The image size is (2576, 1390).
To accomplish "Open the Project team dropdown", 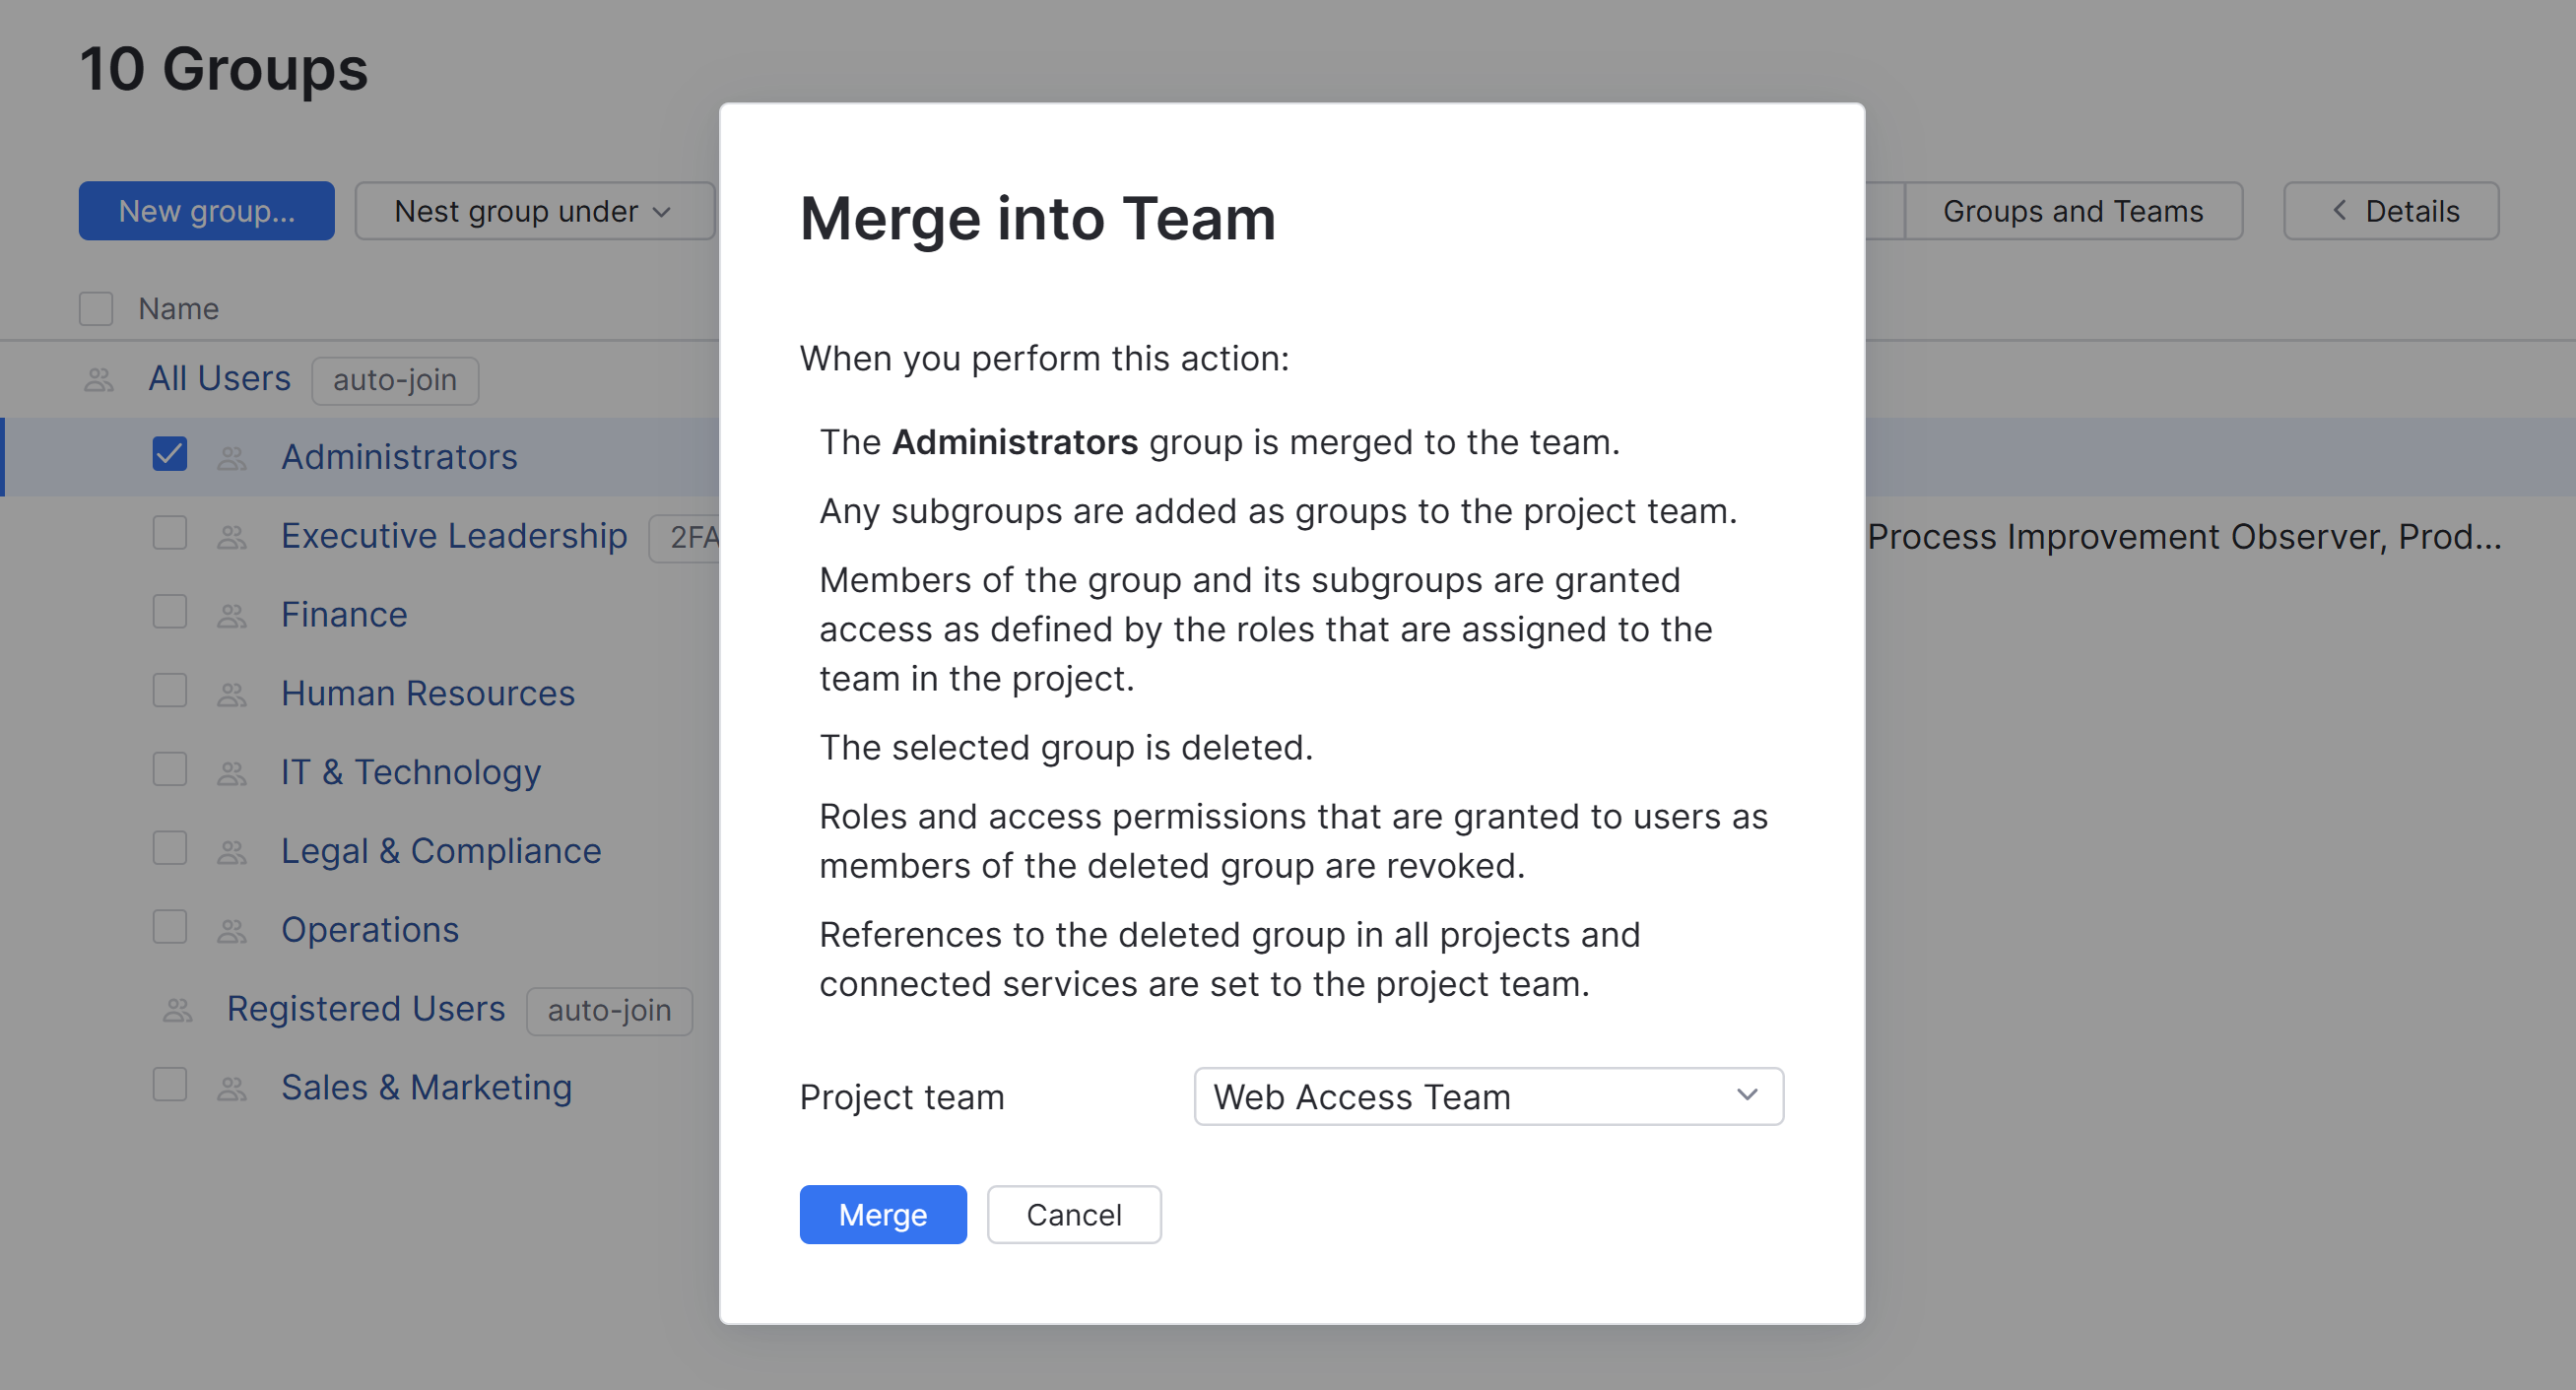I will point(1487,1097).
